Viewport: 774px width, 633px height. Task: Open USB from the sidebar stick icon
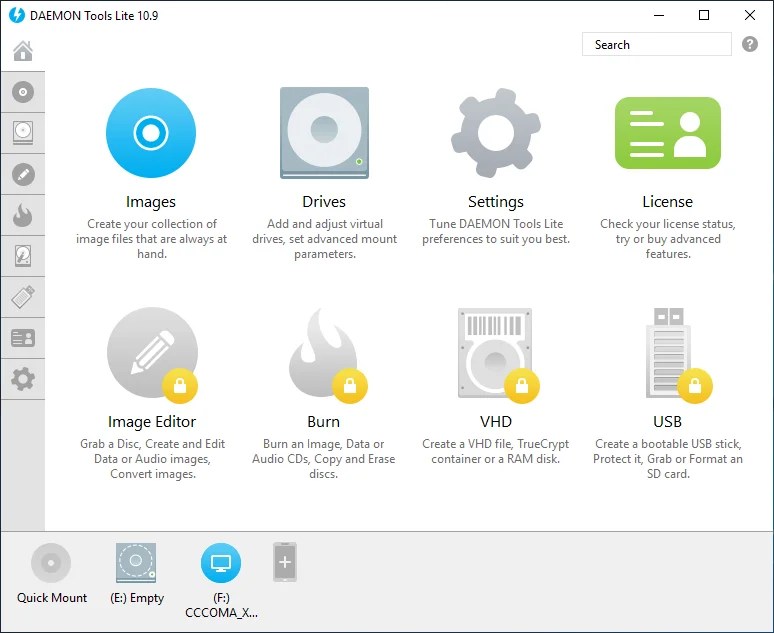(23, 297)
